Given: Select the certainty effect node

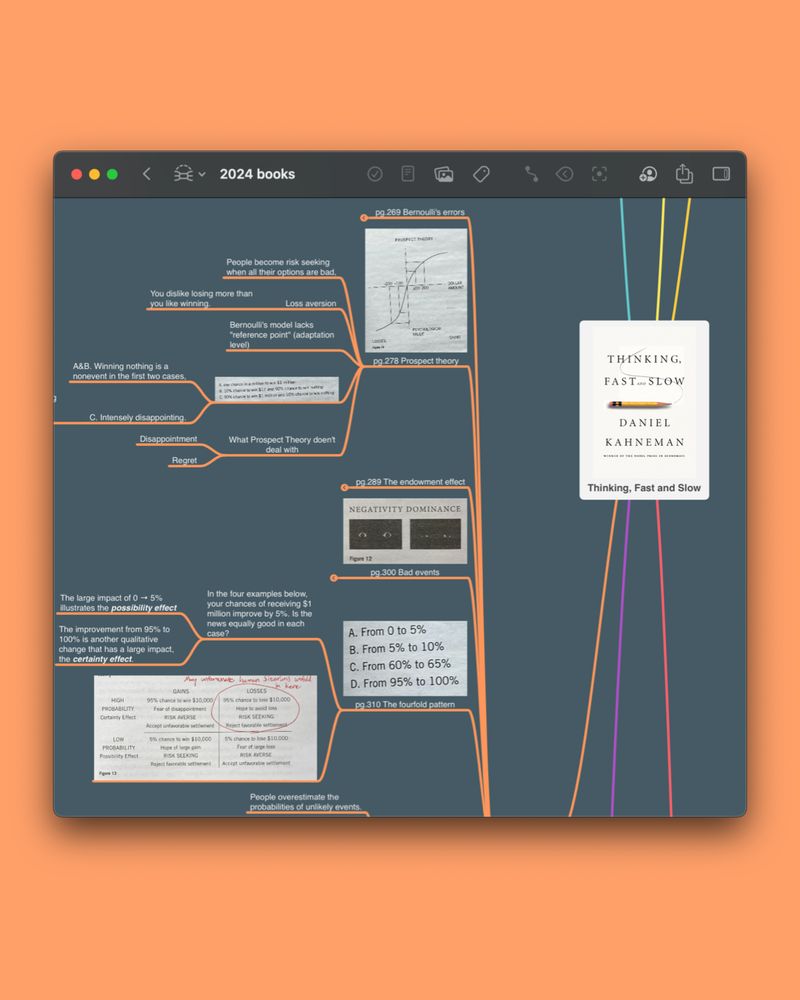Looking at the screenshot, I should pyautogui.click(x=116, y=644).
